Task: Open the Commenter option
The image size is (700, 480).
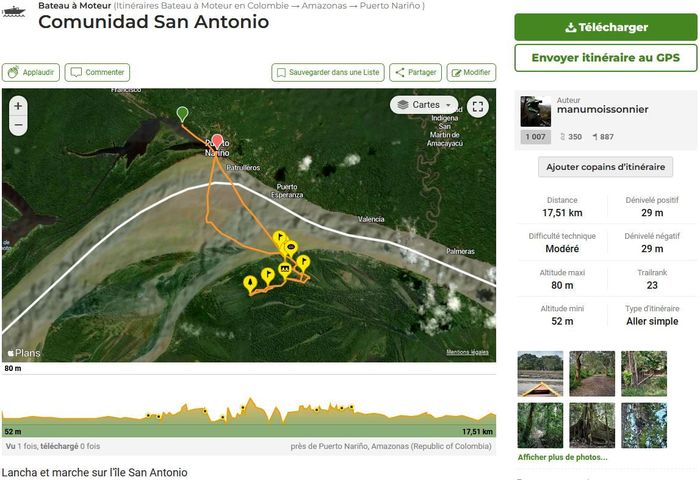Action: (x=97, y=72)
